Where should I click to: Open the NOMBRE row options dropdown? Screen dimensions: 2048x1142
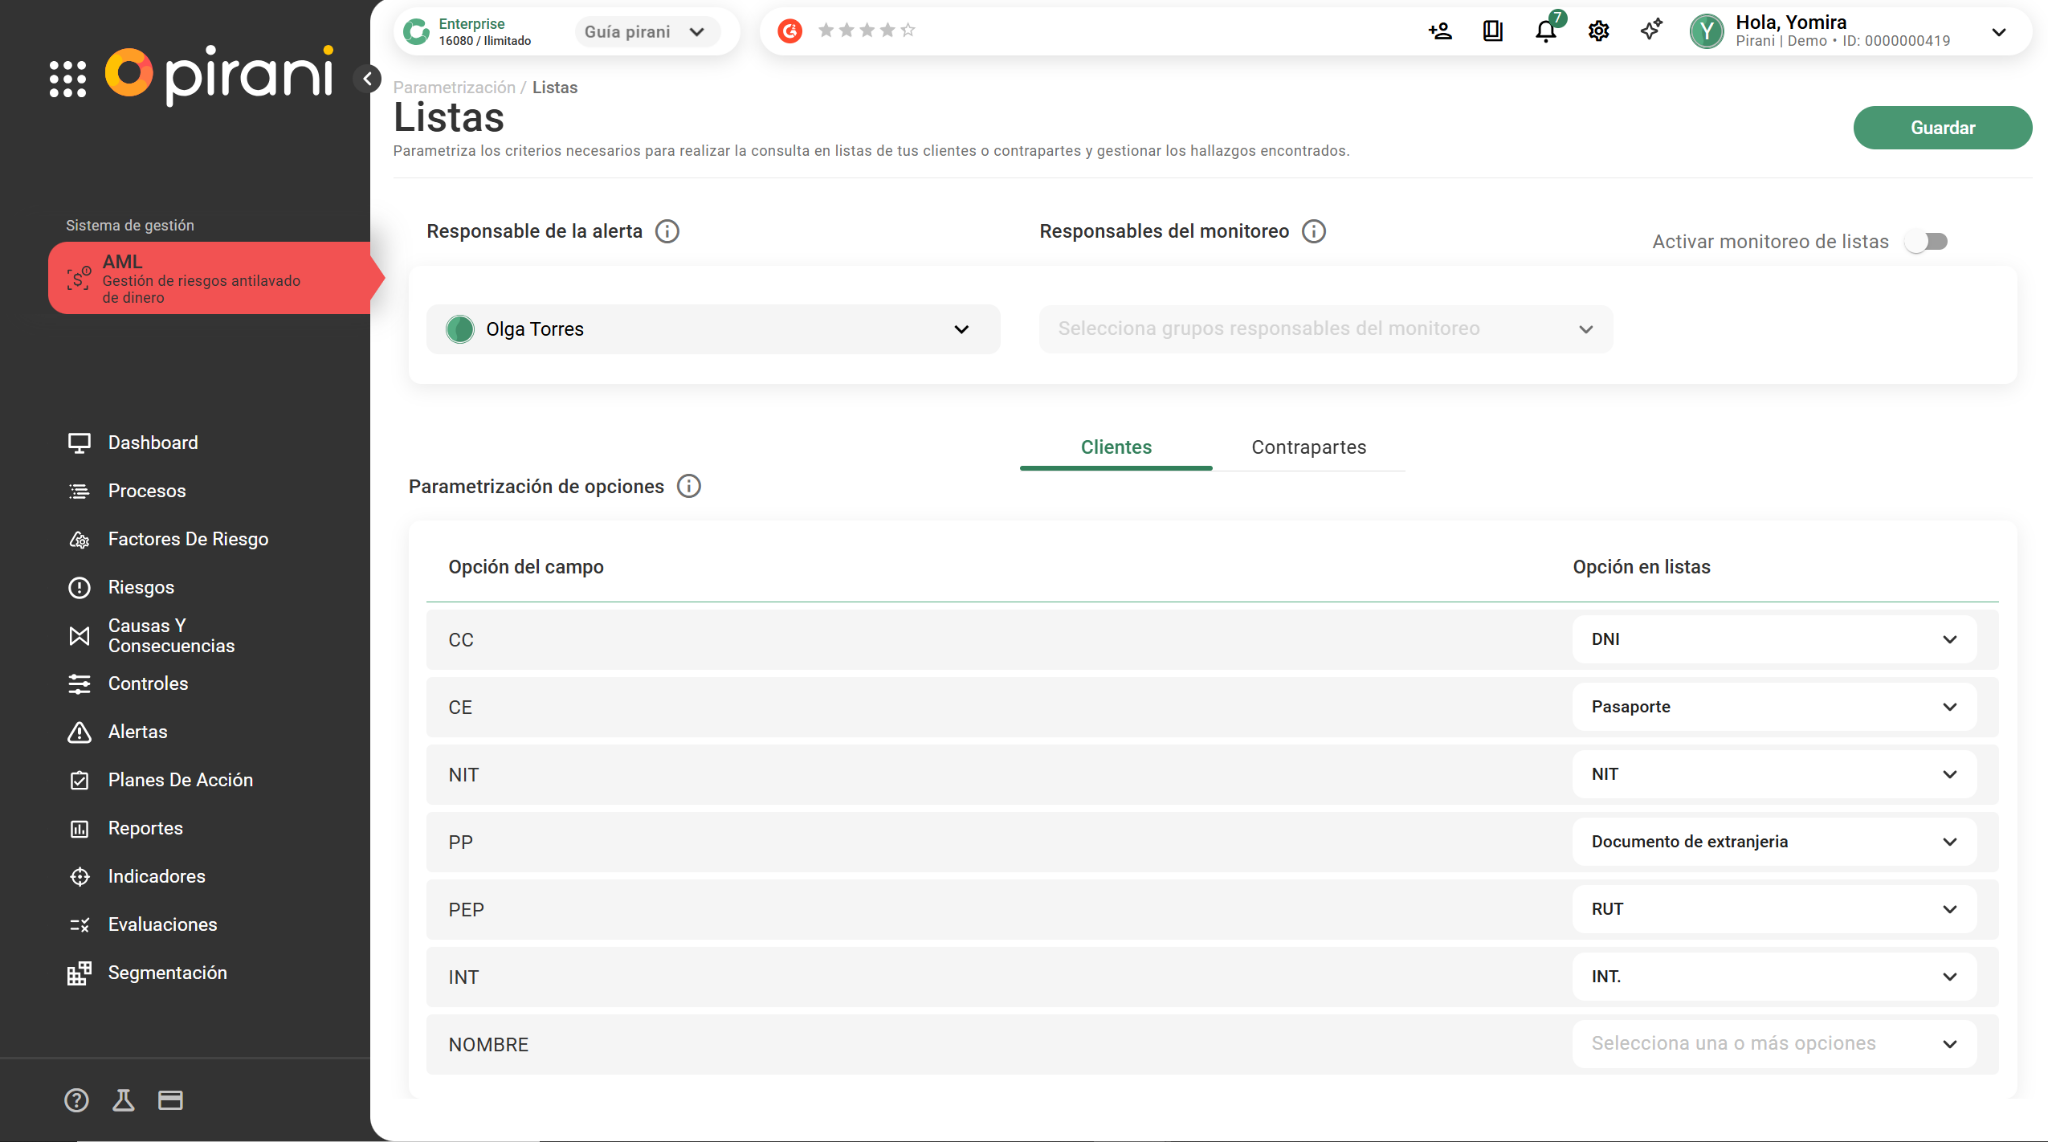point(1773,1044)
